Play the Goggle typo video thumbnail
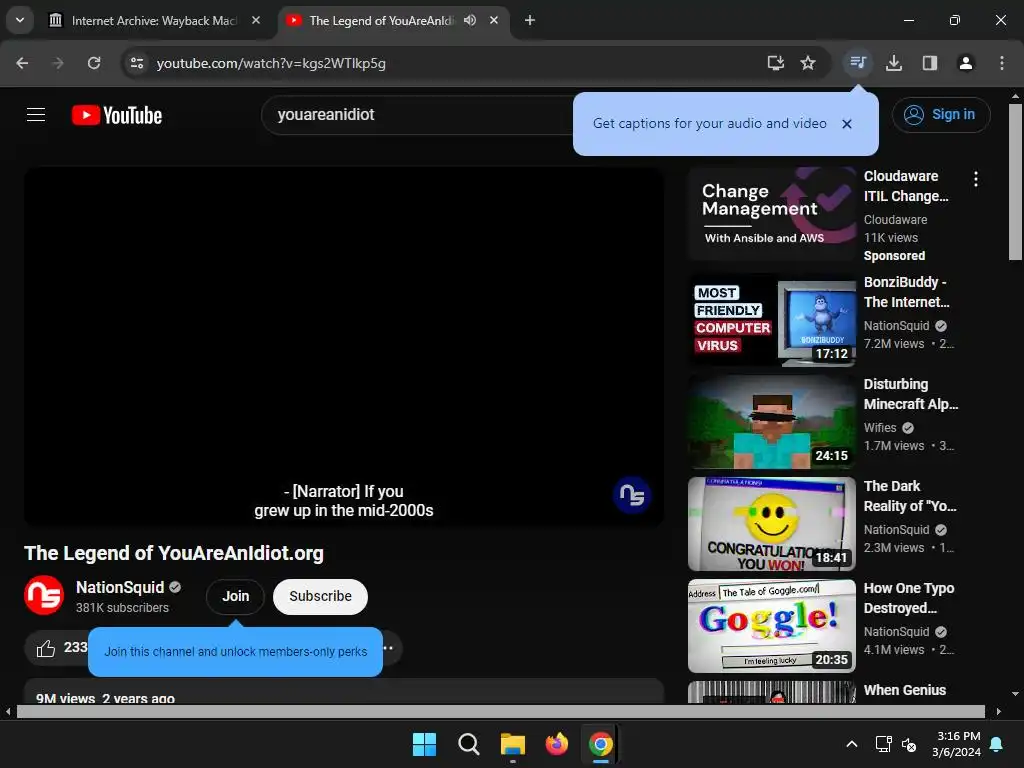The image size is (1024, 768). tap(772, 626)
